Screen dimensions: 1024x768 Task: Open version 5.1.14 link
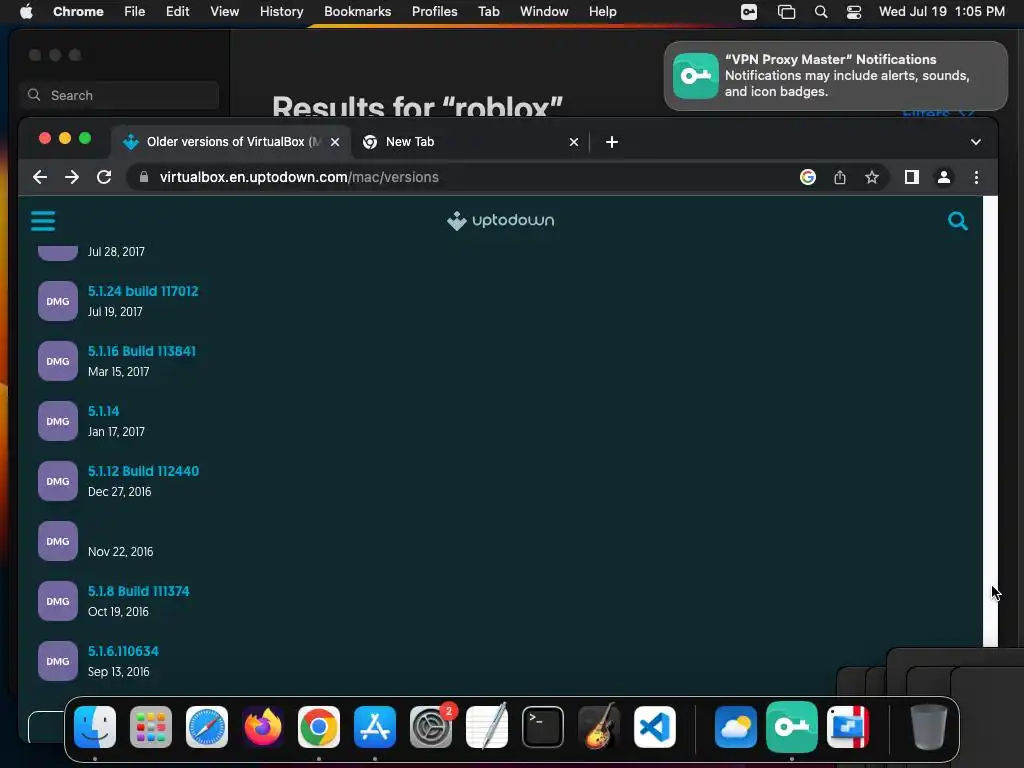104,411
